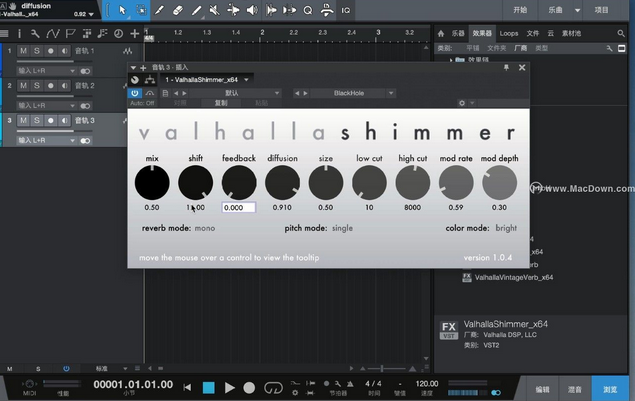Open the routing view icon in plugin window
635x401 pixels.
[x=150, y=80]
